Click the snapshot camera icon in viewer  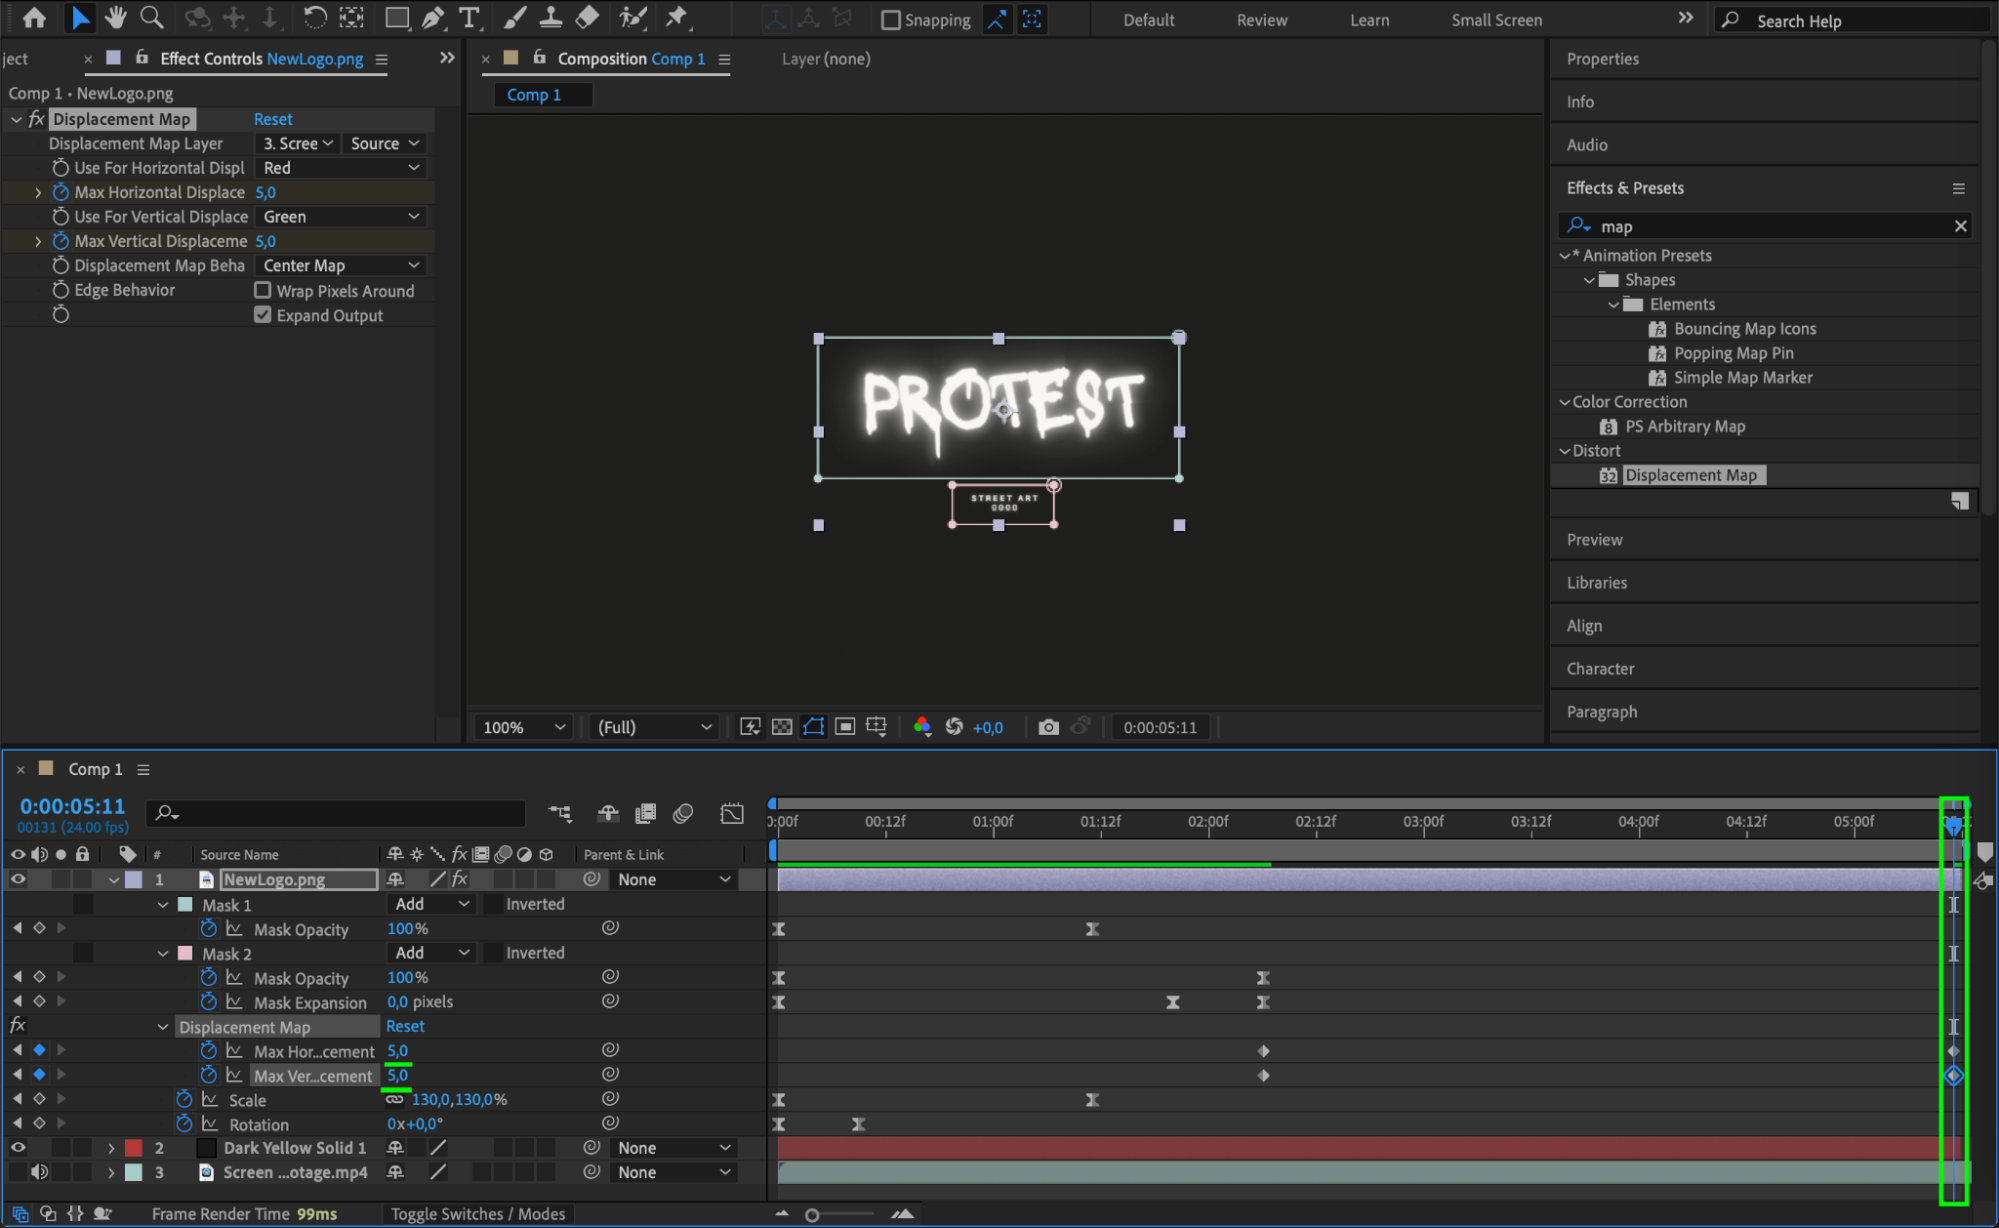[x=1048, y=727]
